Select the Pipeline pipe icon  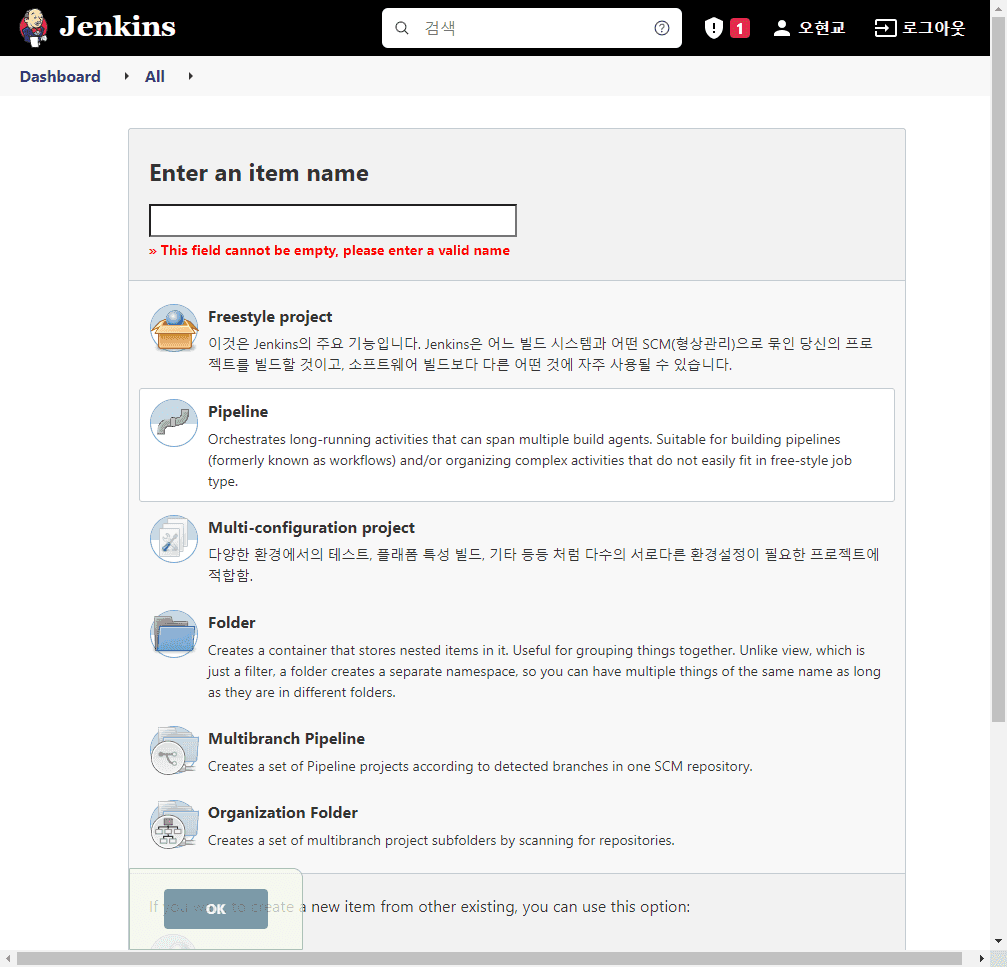tap(174, 423)
